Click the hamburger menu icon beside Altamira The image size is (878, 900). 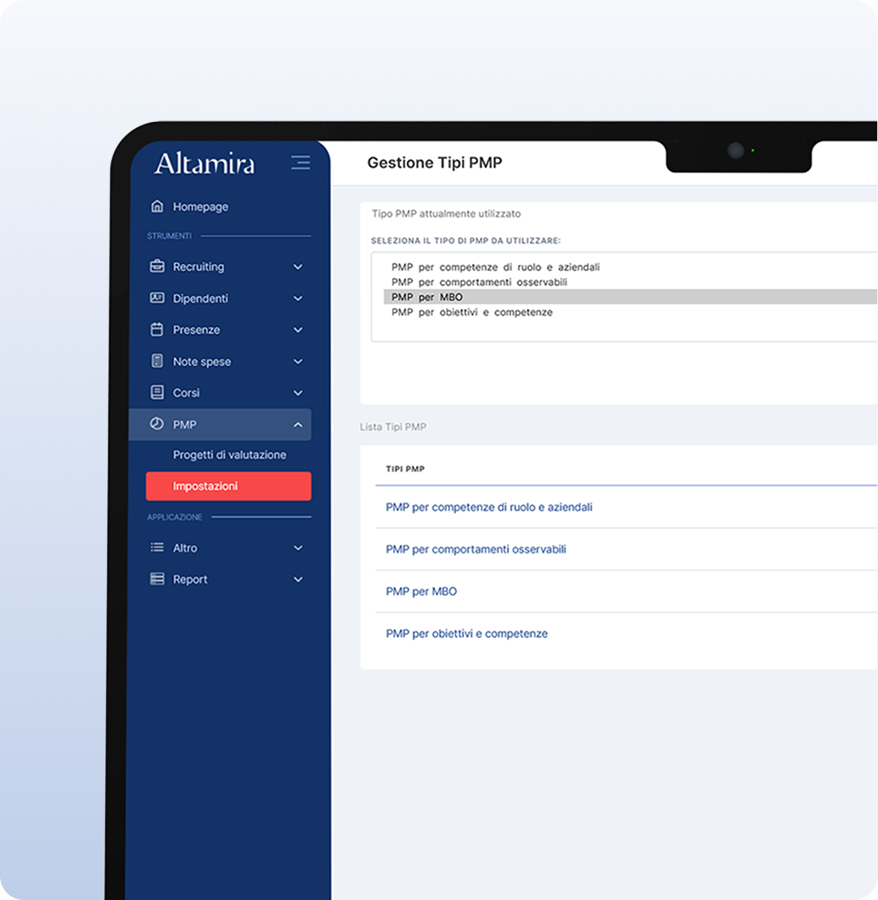coord(300,163)
